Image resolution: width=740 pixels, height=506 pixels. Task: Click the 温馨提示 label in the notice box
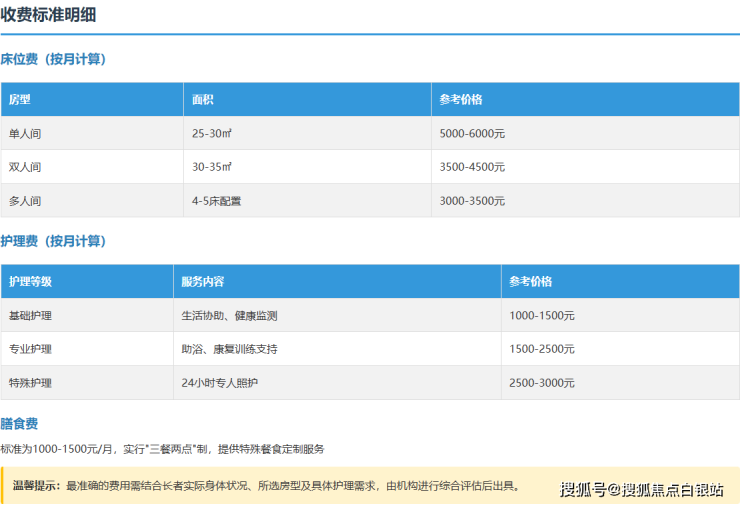pyautogui.click(x=37, y=486)
